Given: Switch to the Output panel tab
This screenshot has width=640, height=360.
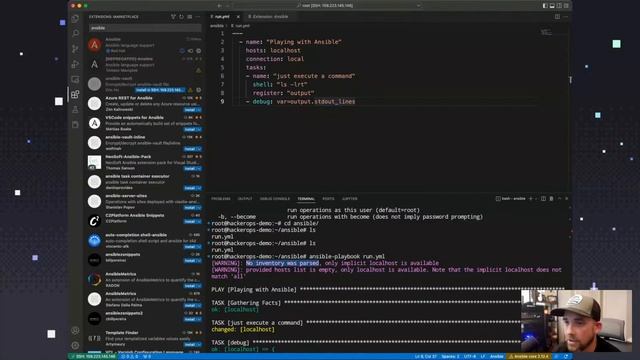Looking at the screenshot, I should (245, 199).
